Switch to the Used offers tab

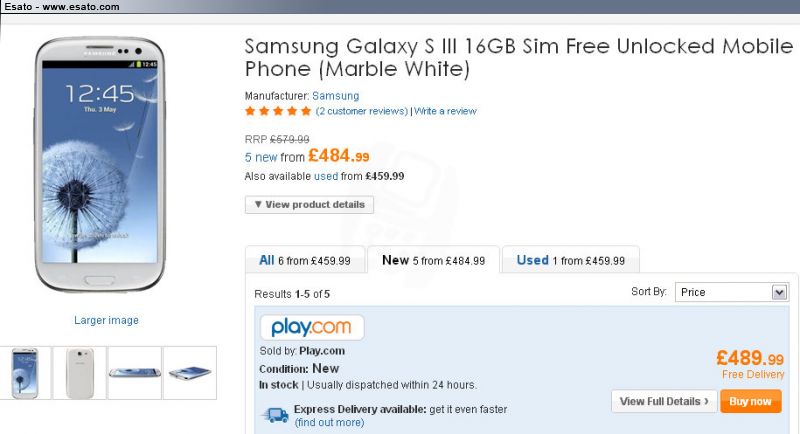570,260
